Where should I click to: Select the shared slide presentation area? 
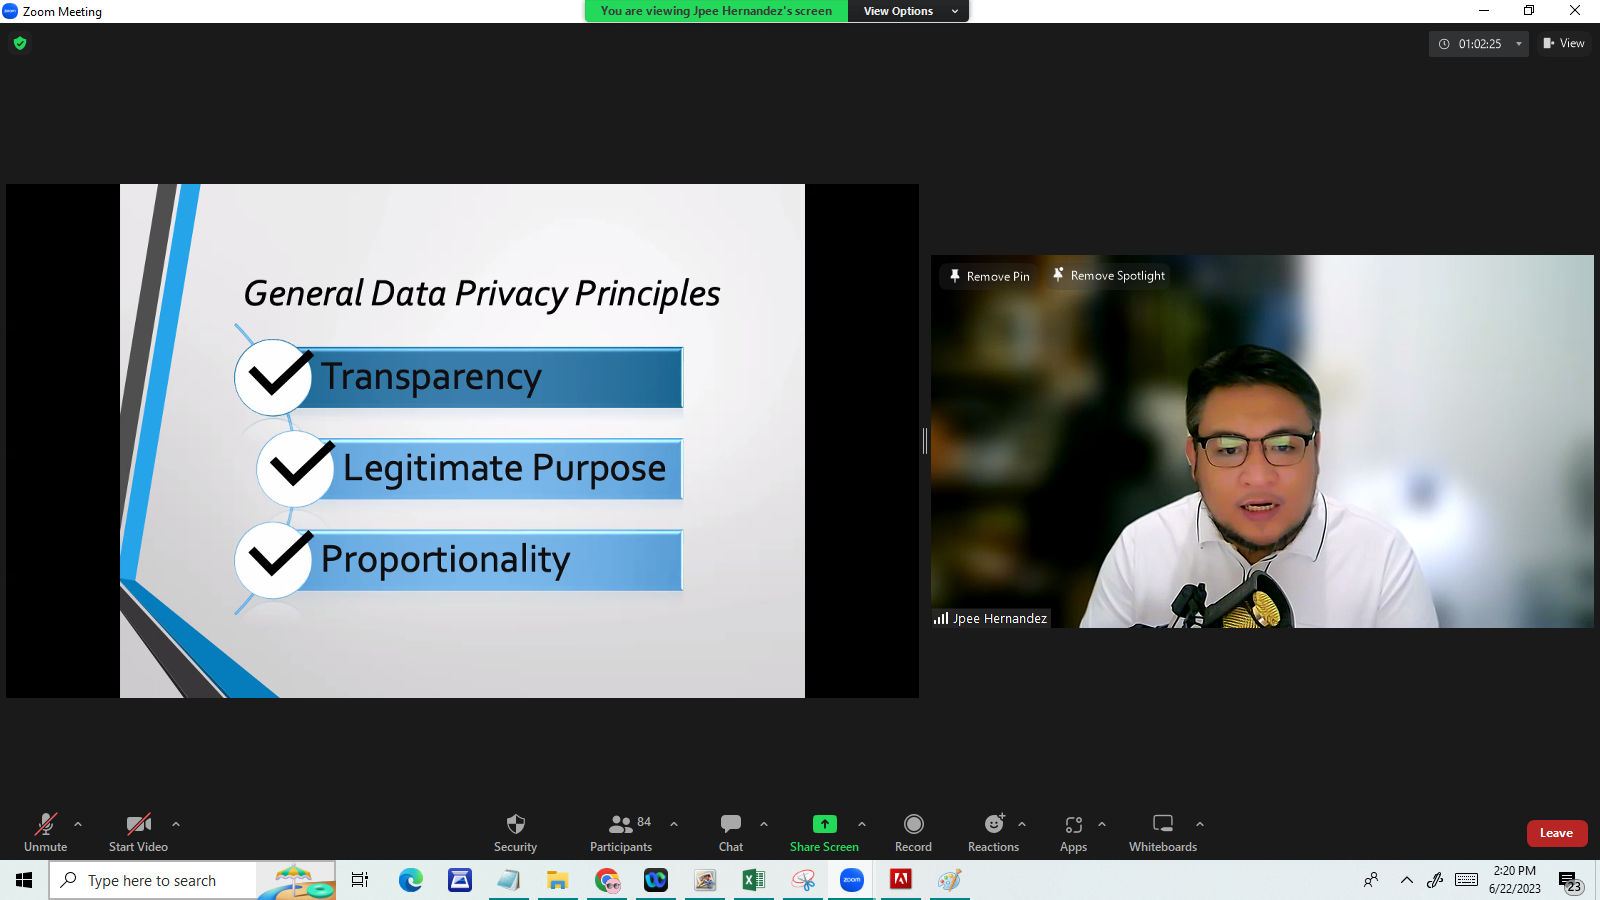pyautogui.click(x=462, y=440)
